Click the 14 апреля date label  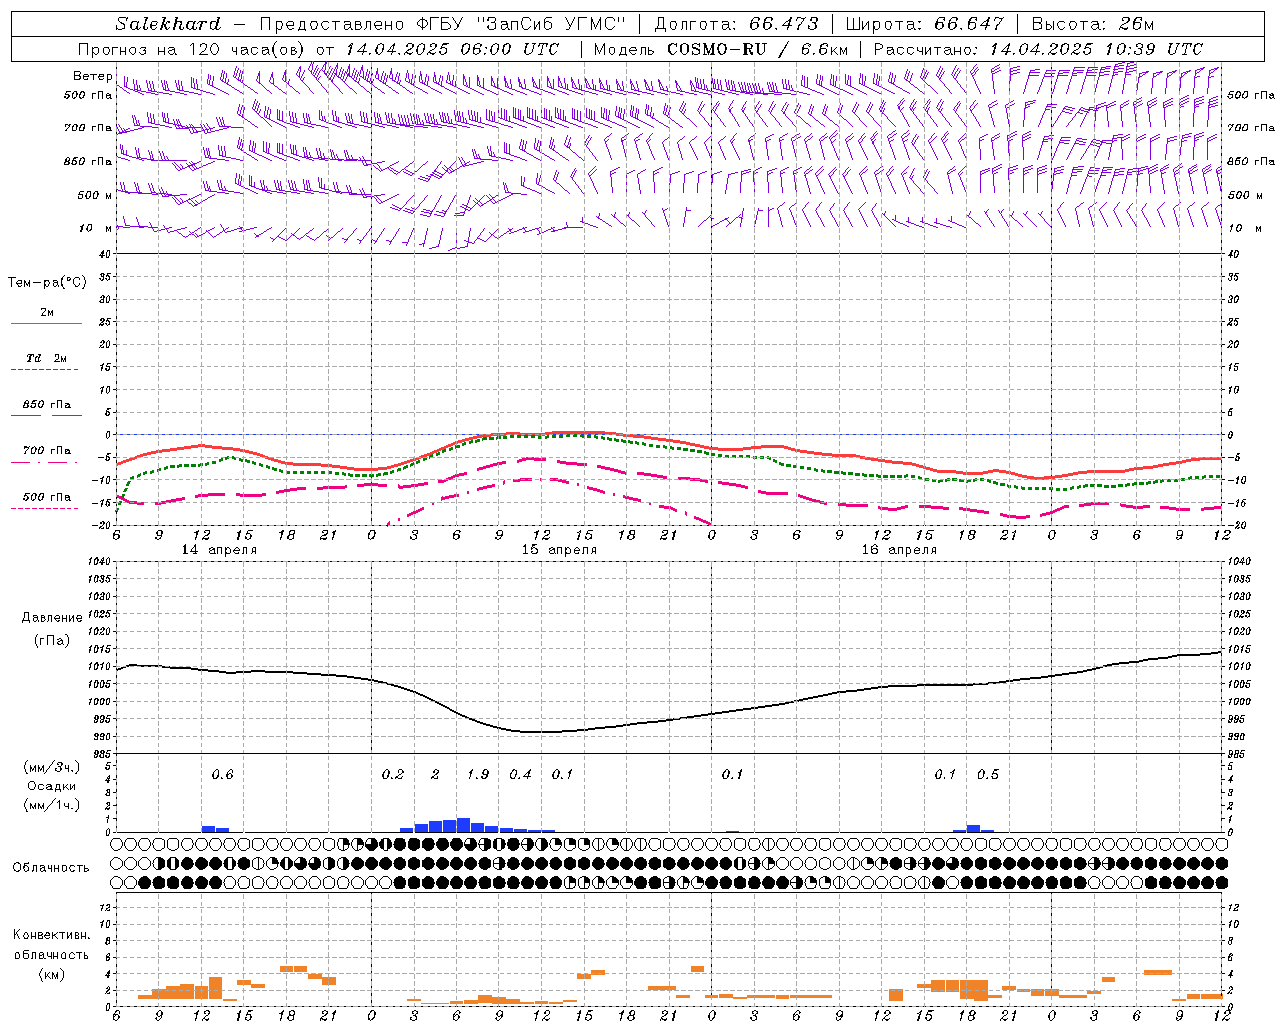pos(219,550)
